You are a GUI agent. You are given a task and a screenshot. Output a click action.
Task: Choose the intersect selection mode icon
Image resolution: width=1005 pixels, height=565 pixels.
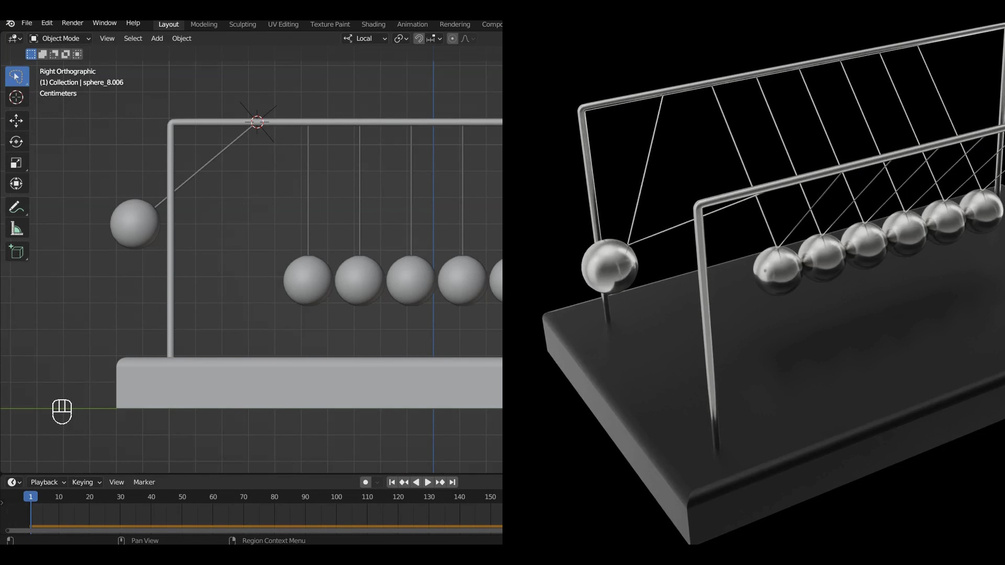[78, 54]
